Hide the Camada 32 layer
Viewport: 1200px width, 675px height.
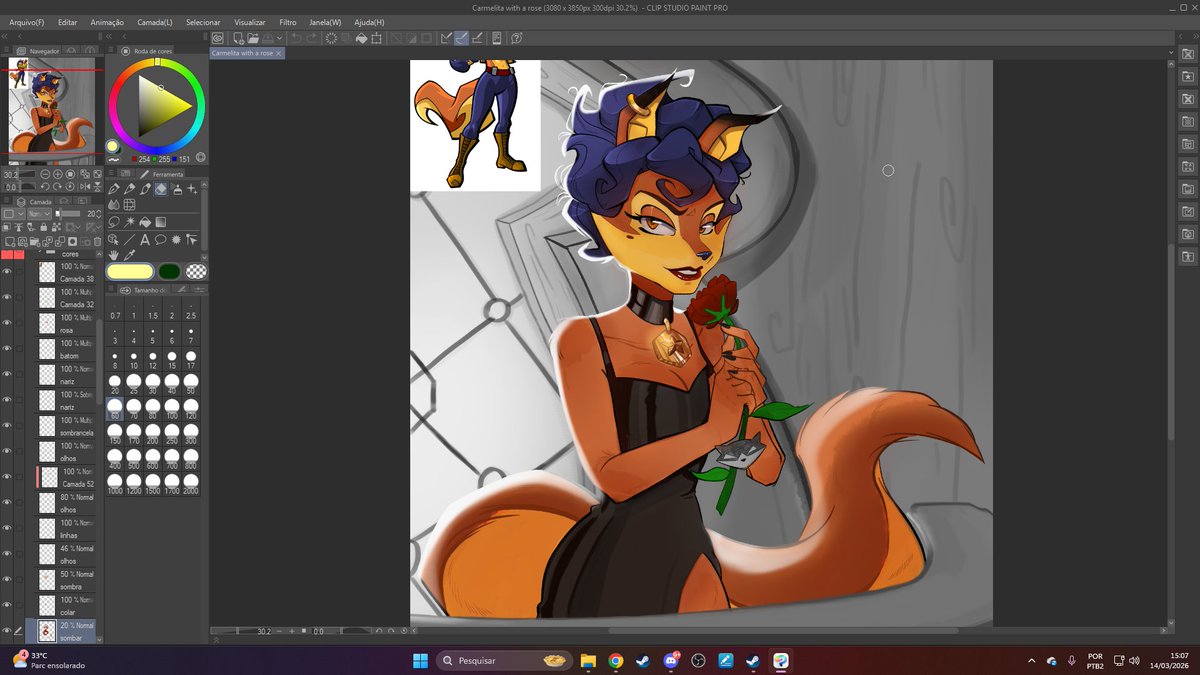pos(7,297)
